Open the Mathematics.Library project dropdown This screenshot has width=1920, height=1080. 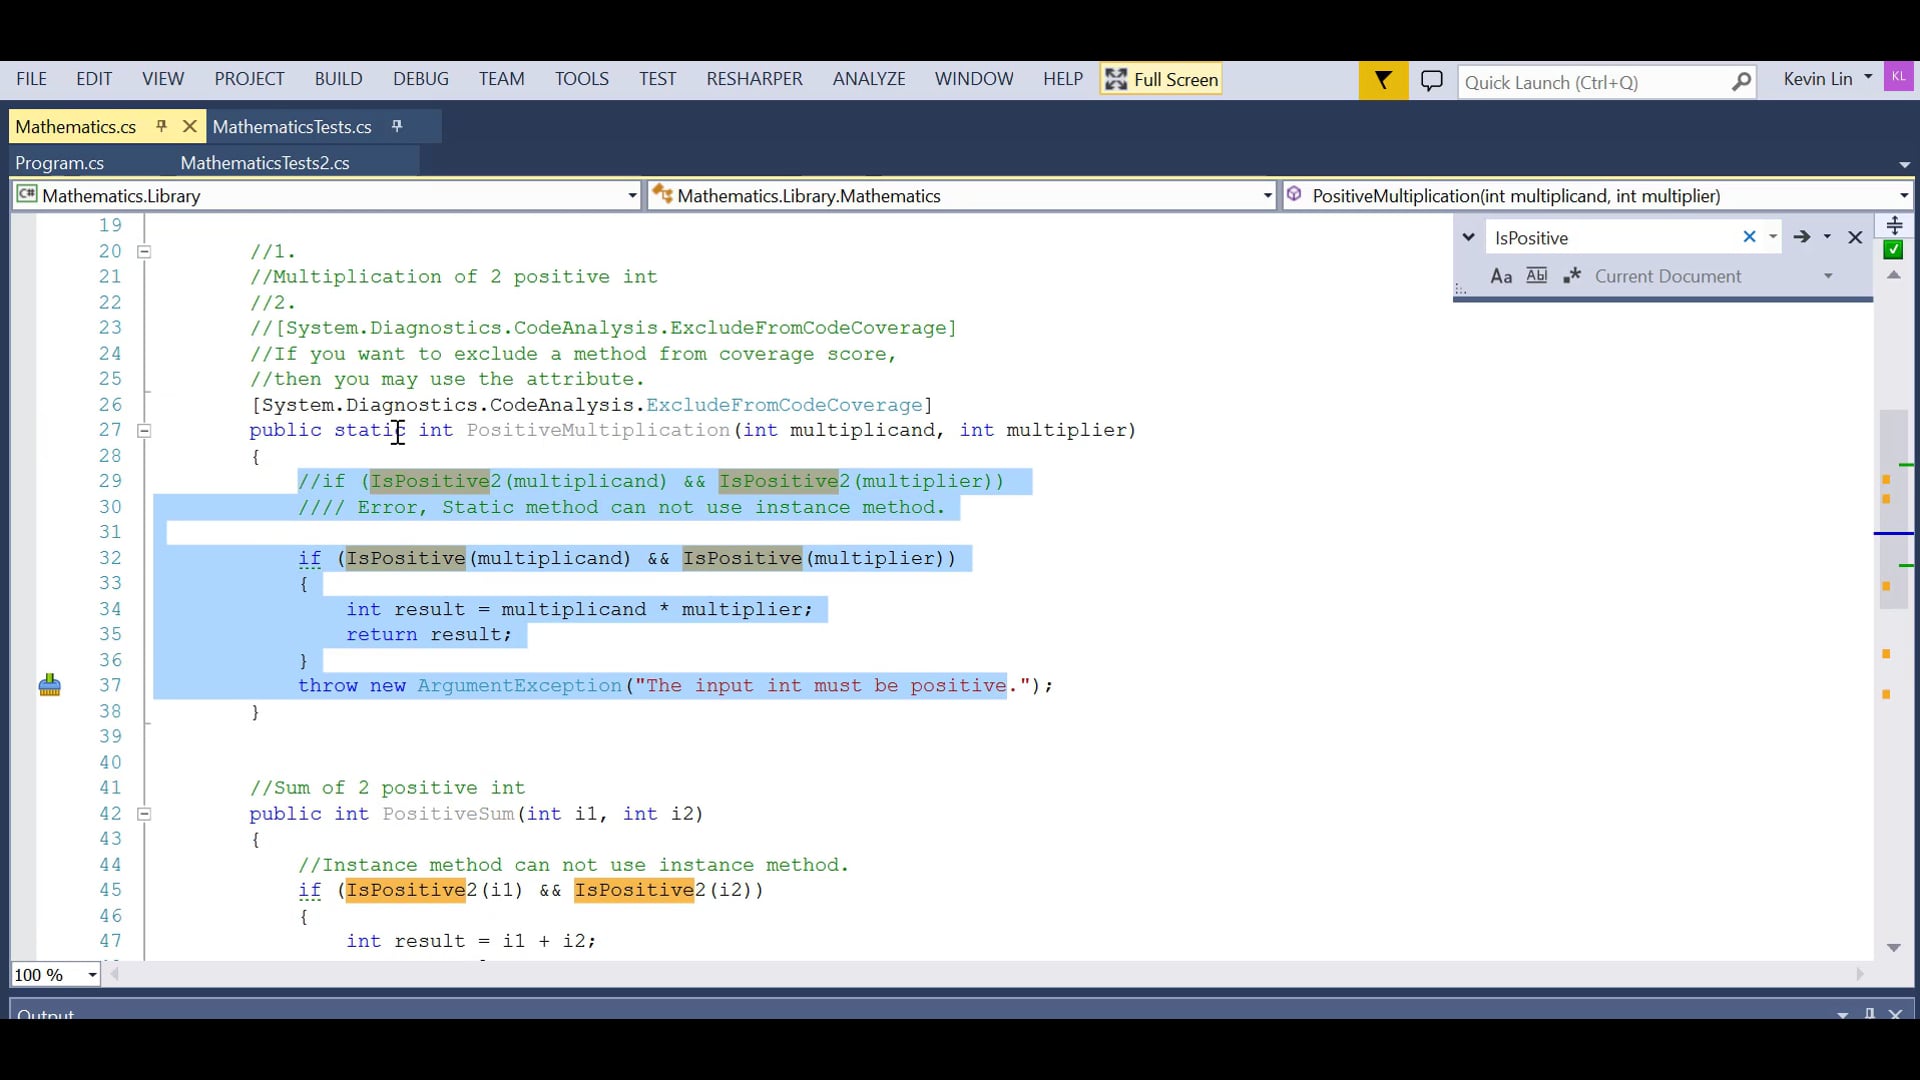[x=632, y=196]
